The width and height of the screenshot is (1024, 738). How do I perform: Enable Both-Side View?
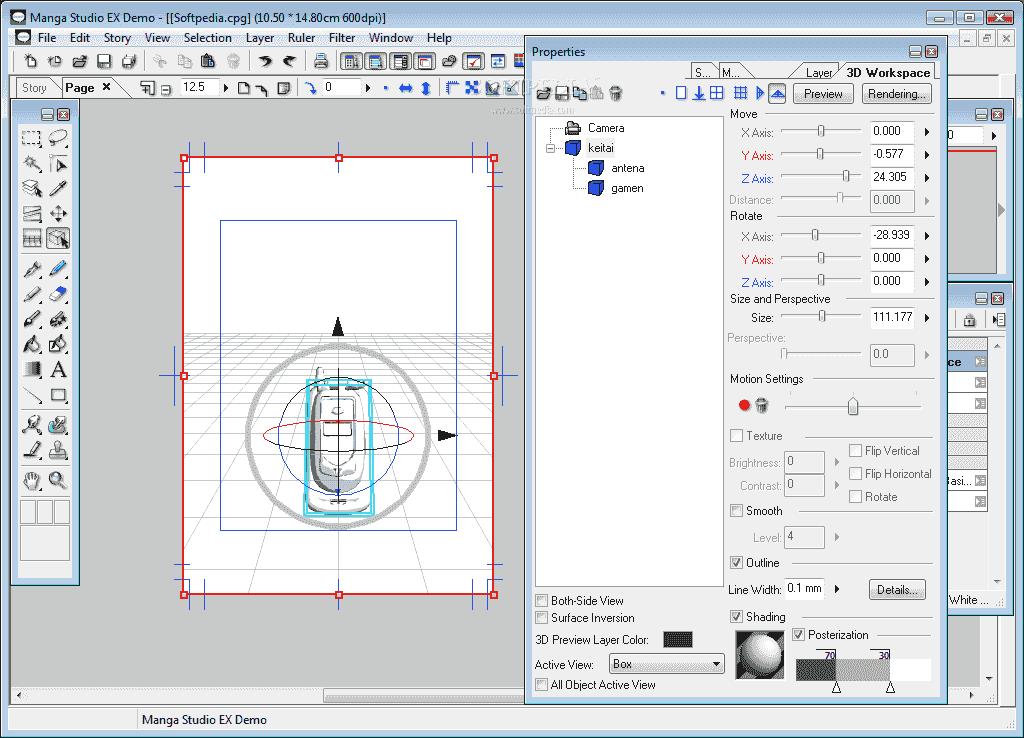(540, 601)
